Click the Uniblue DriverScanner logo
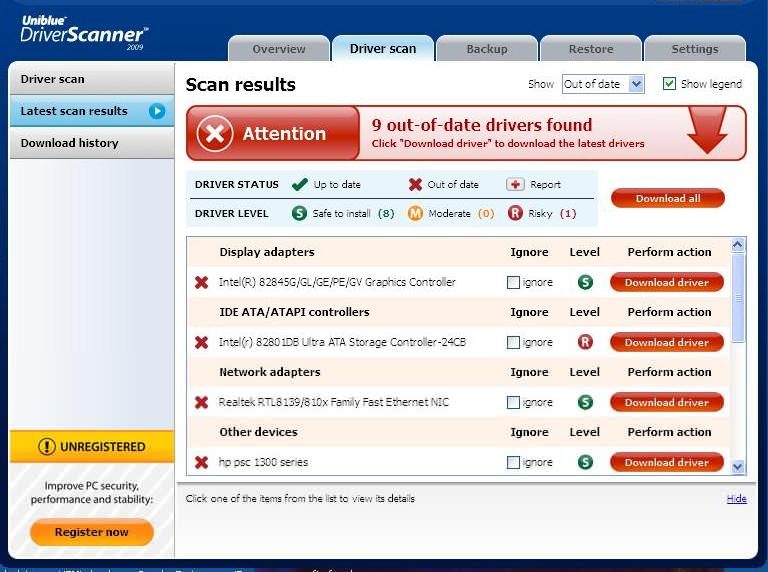This screenshot has height=572, width=768. click(84, 32)
